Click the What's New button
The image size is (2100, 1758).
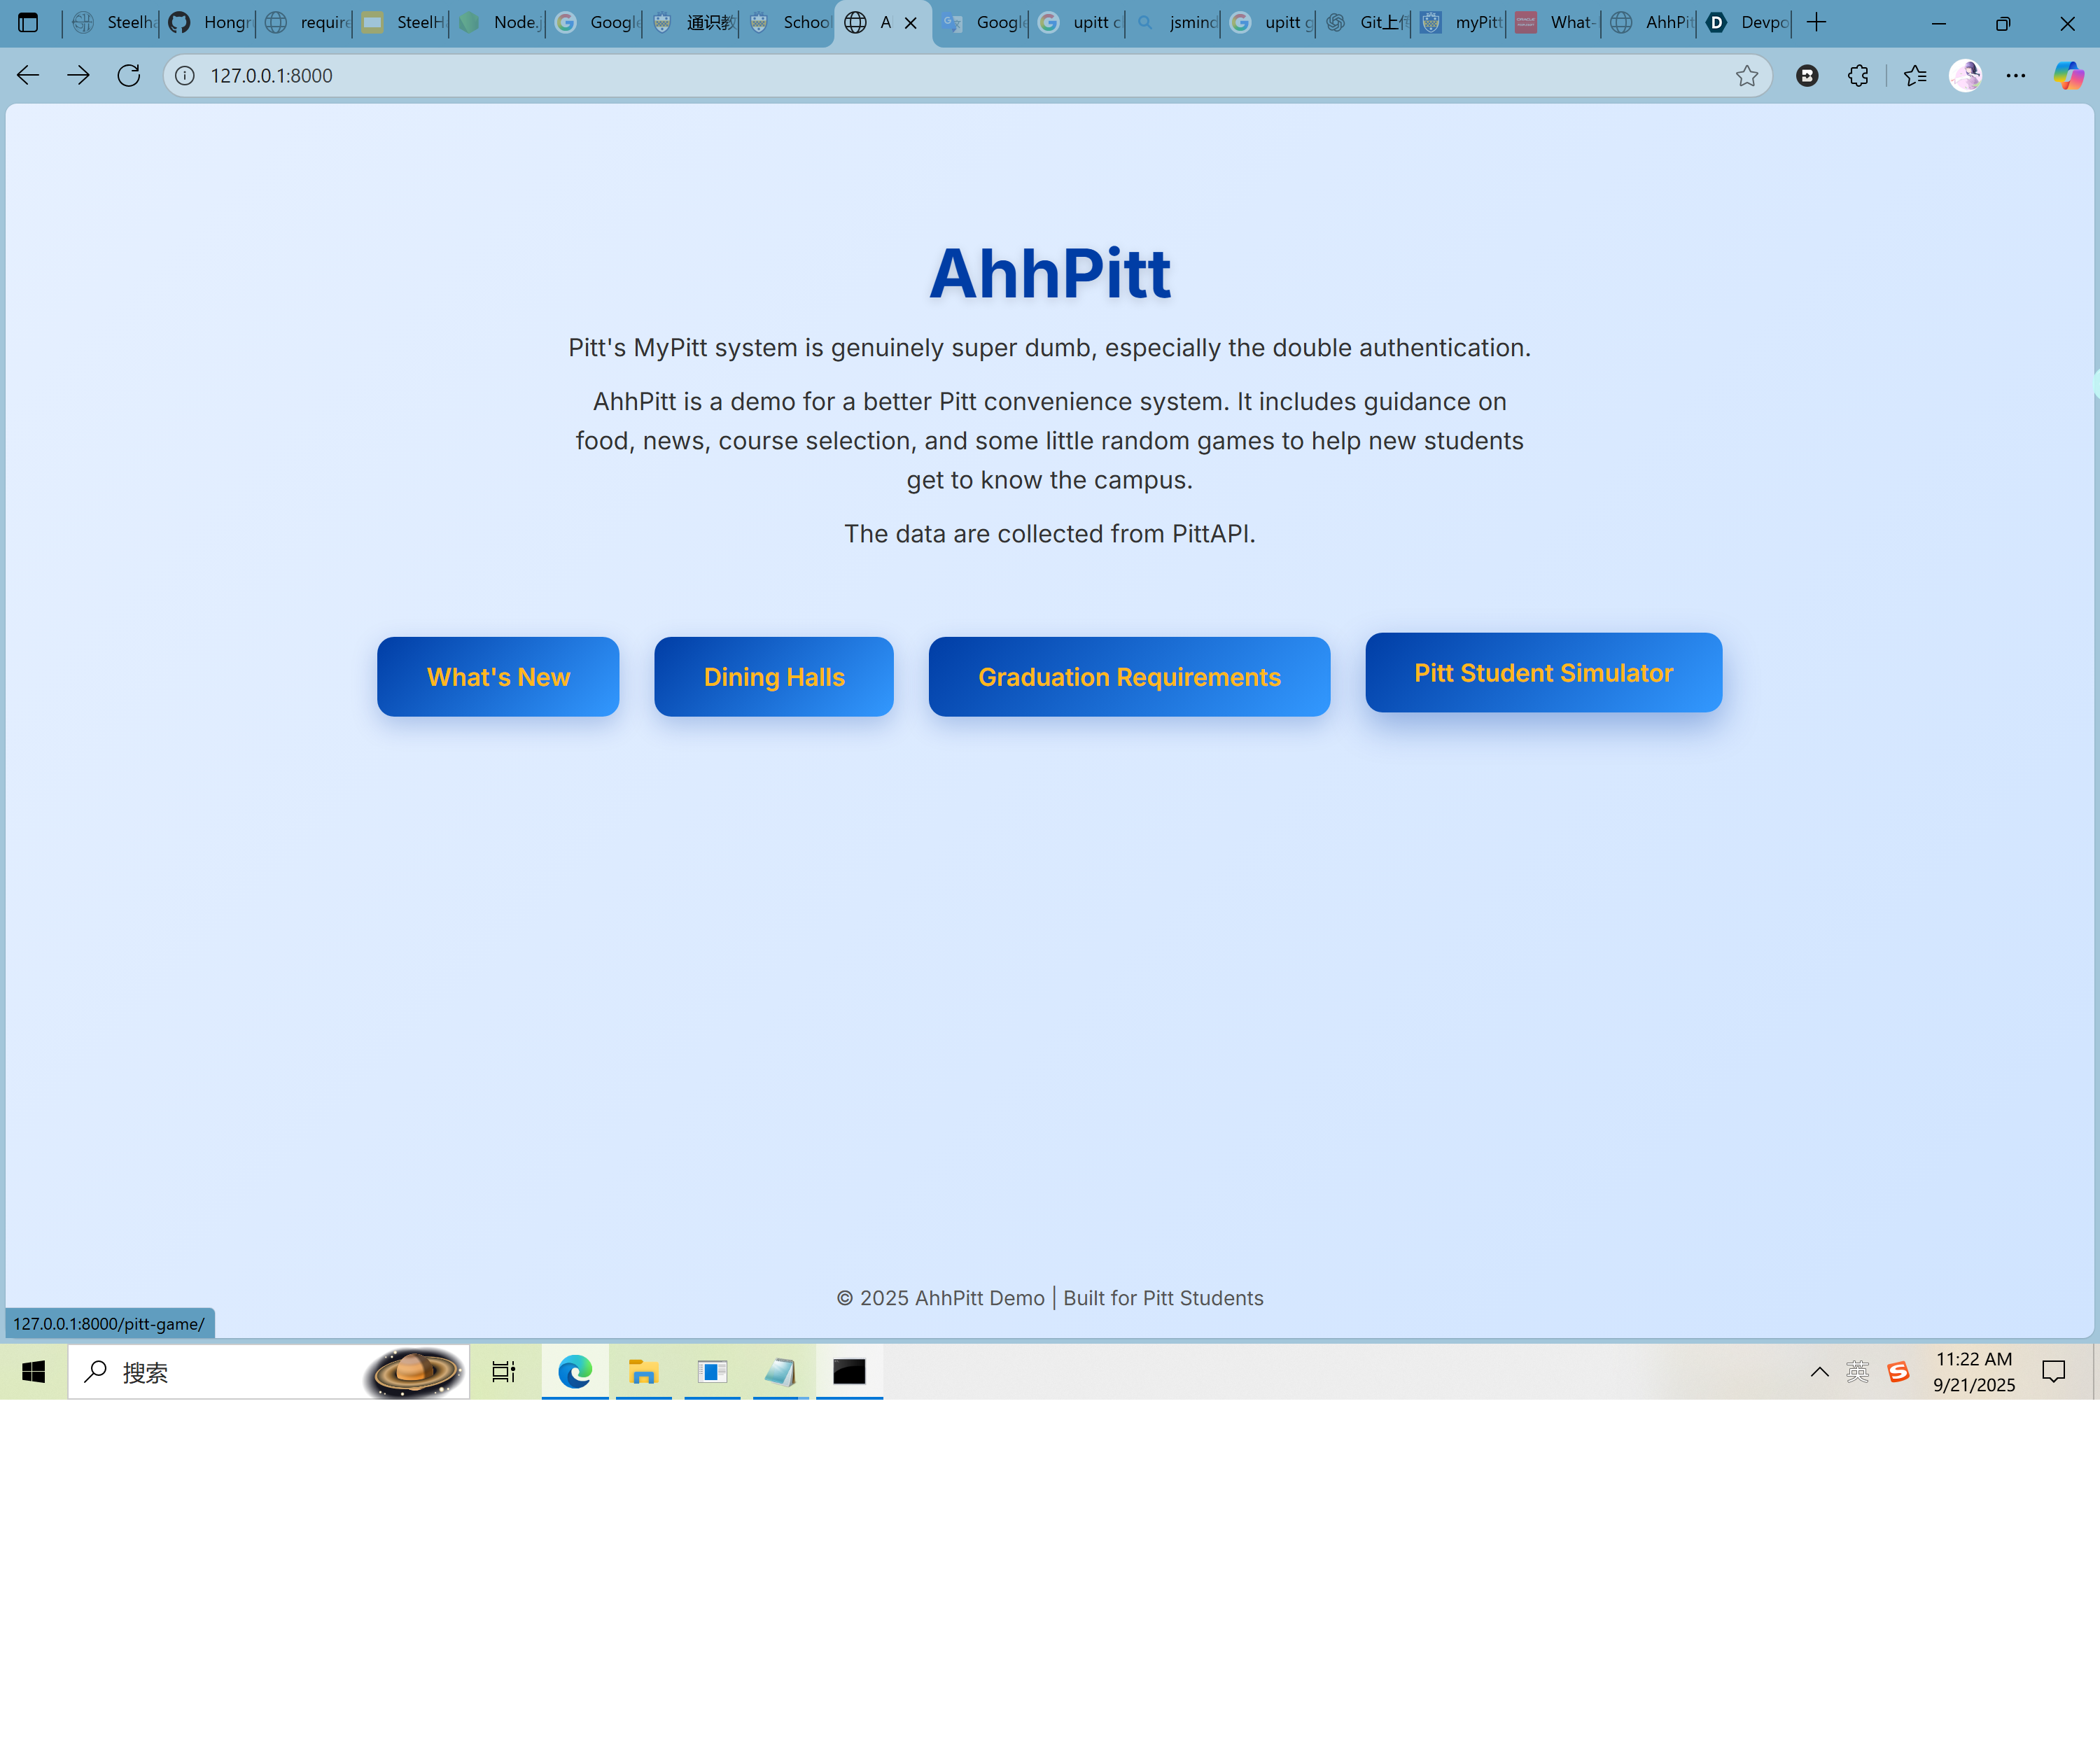tap(498, 677)
